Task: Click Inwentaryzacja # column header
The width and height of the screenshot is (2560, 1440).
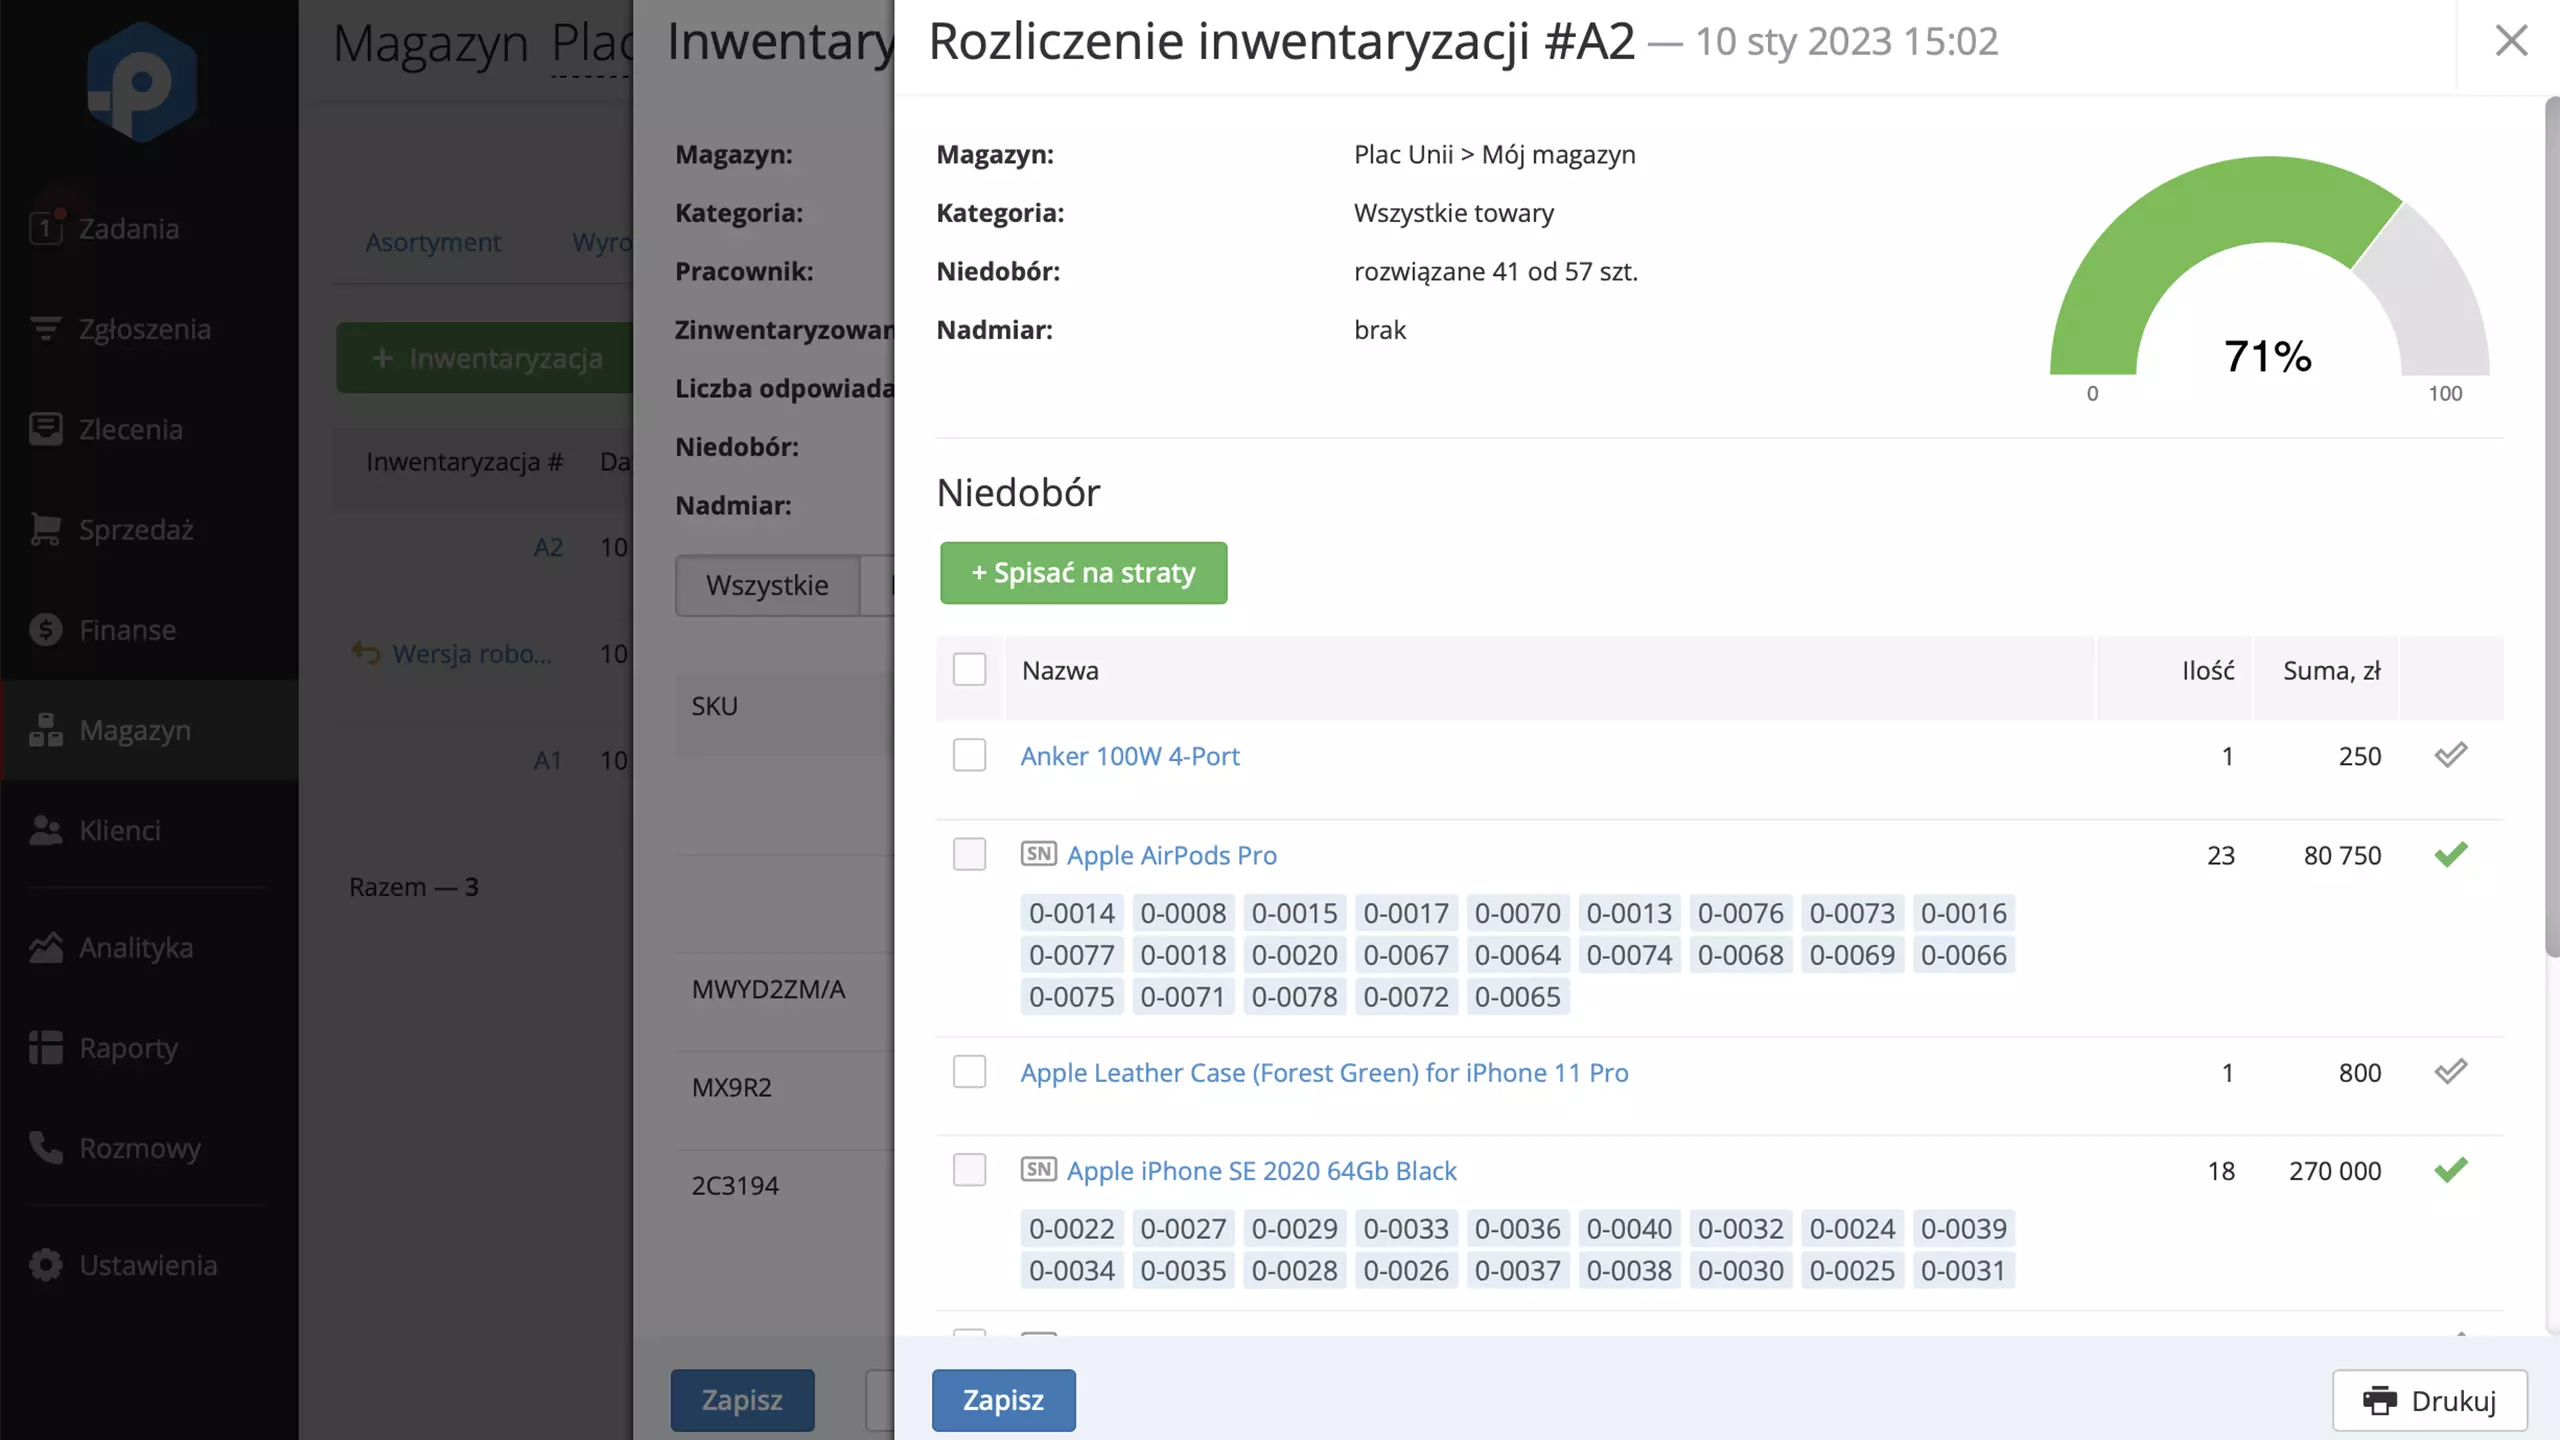Action: pos(465,461)
